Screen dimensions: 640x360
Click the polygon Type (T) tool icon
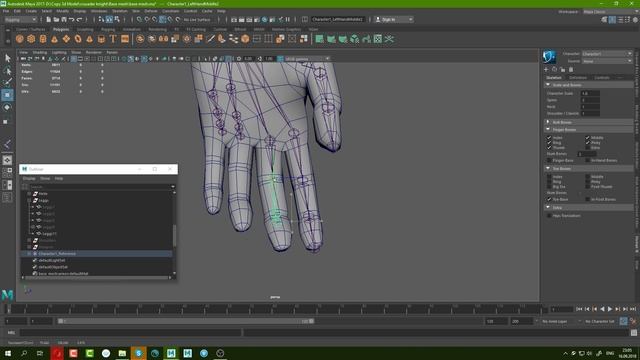[113, 39]
